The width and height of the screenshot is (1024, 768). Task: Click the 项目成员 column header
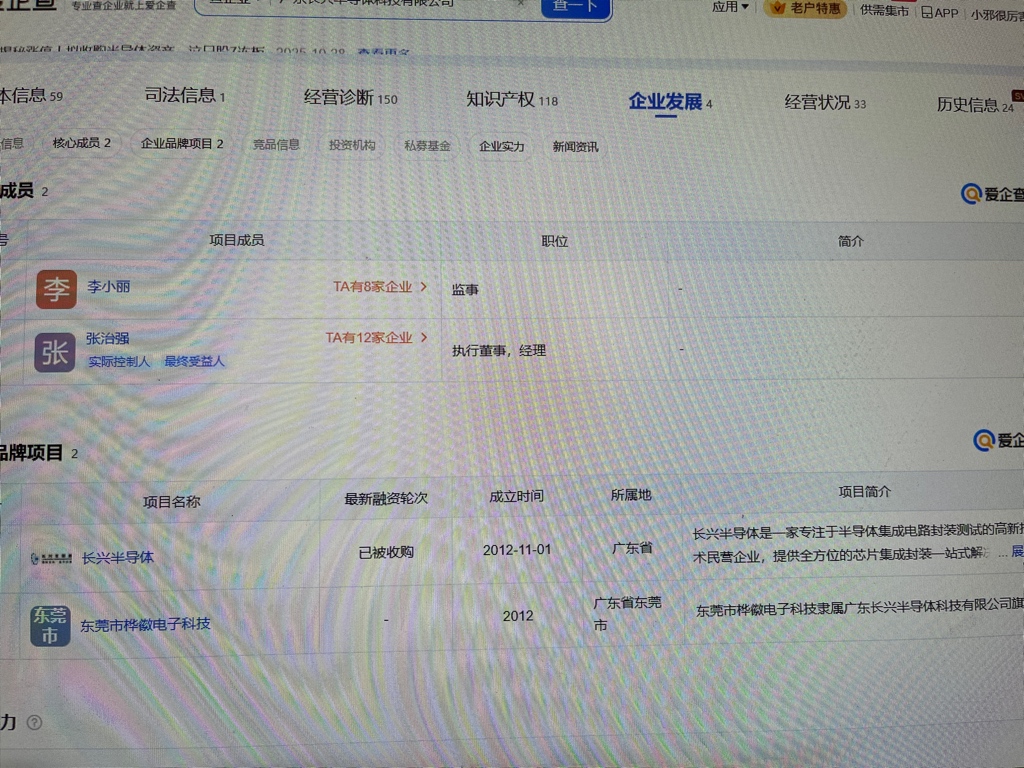236,240
